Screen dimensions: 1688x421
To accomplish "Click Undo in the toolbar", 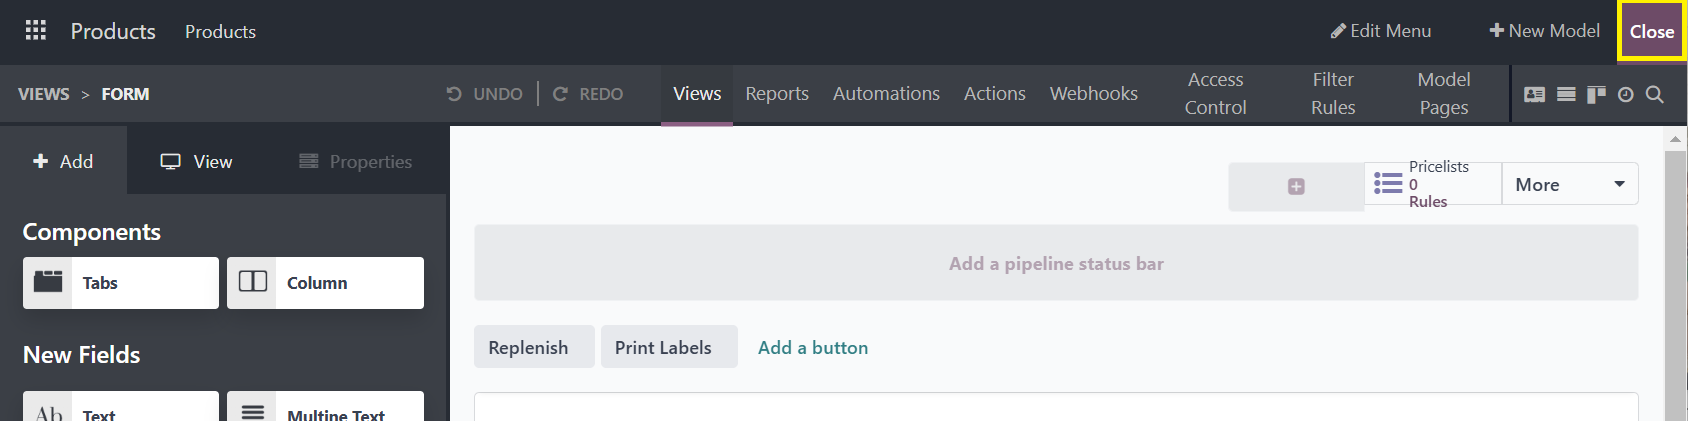I will point(484,94).
